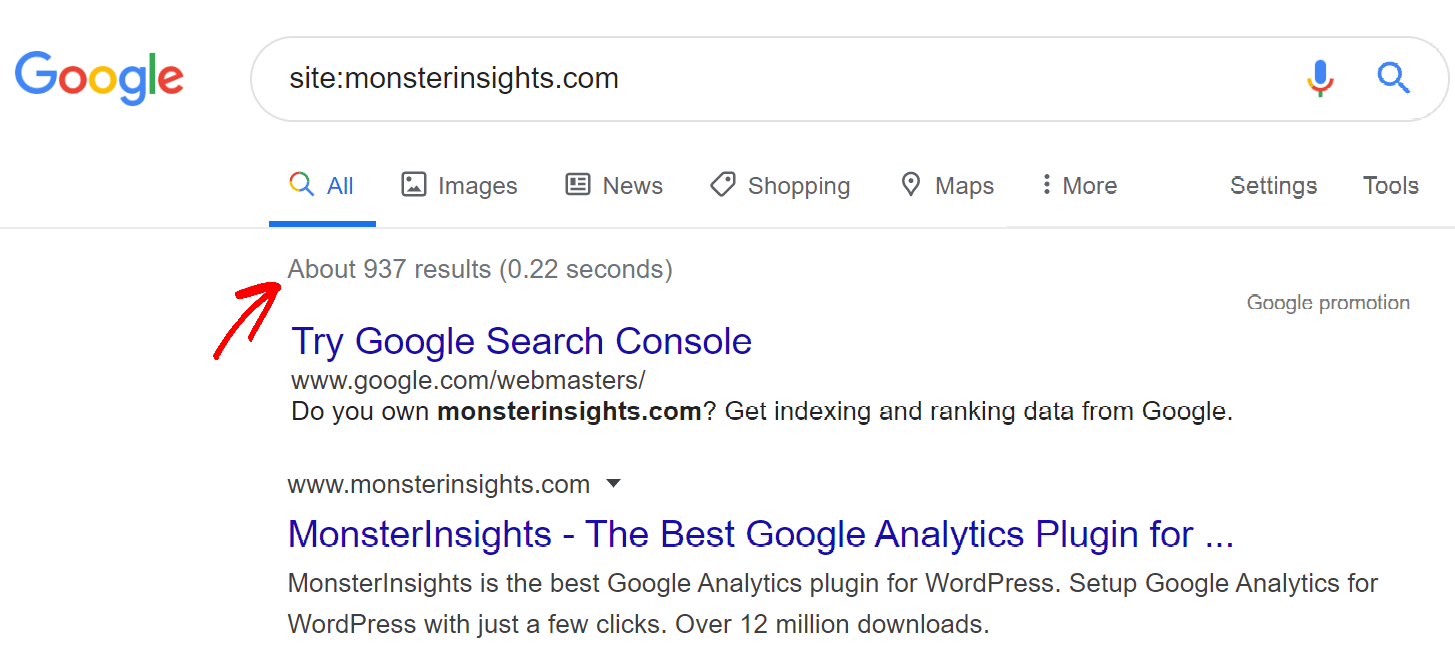Click the magnifying glass to search
This screenshot has width=1455, height=662.
pos(1393,77)
